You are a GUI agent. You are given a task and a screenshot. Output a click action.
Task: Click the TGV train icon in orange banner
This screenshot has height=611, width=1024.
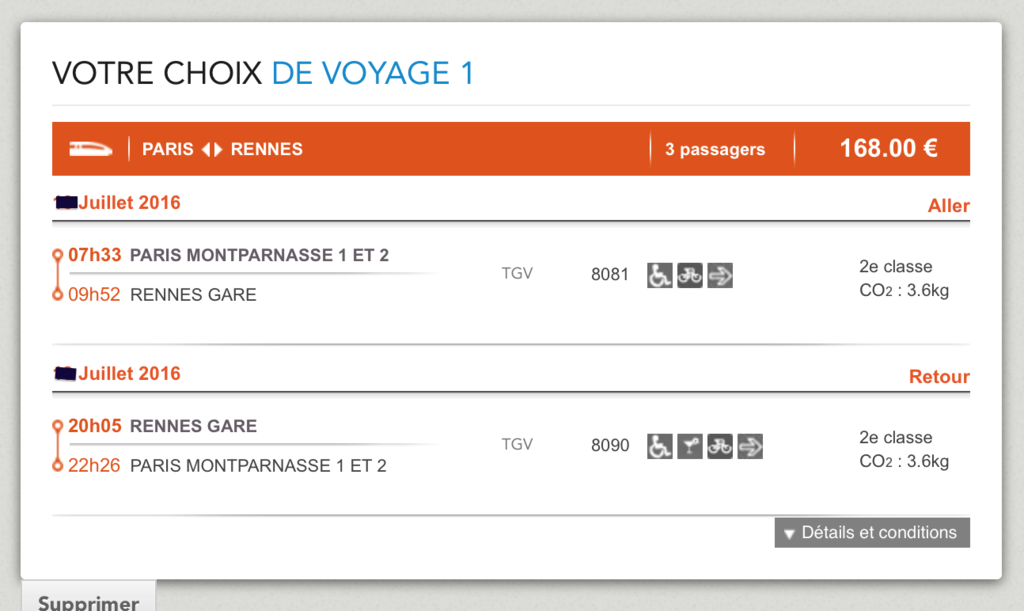pos(91,149)
